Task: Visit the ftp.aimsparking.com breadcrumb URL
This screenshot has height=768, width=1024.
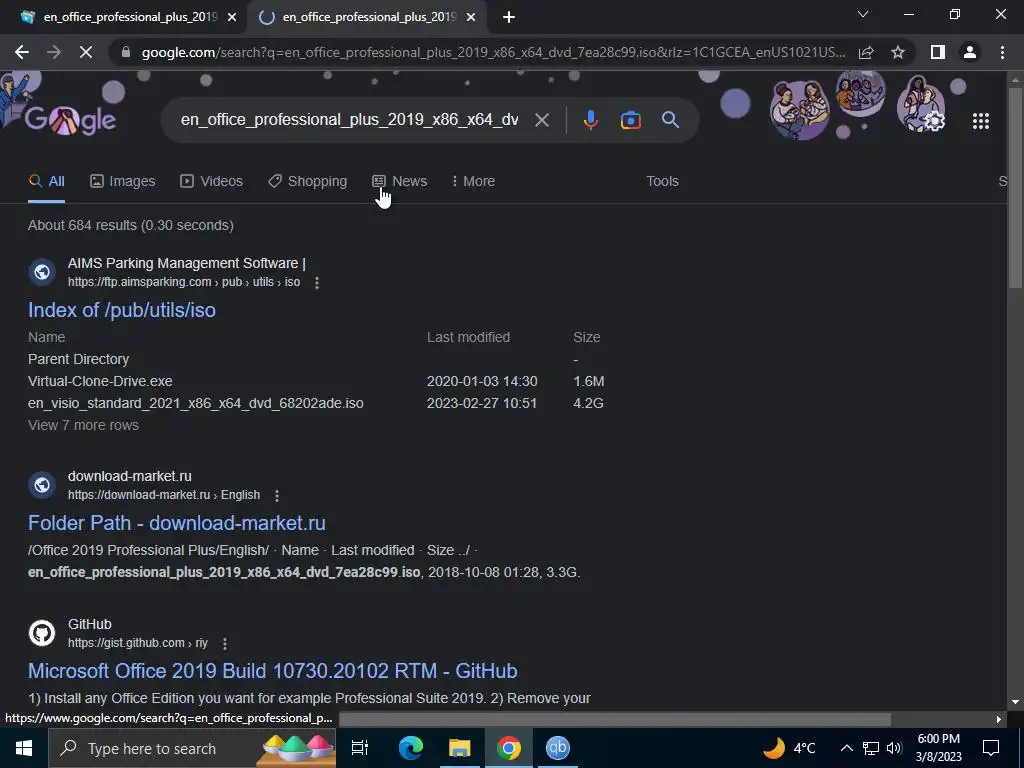Action: point(184,282)
